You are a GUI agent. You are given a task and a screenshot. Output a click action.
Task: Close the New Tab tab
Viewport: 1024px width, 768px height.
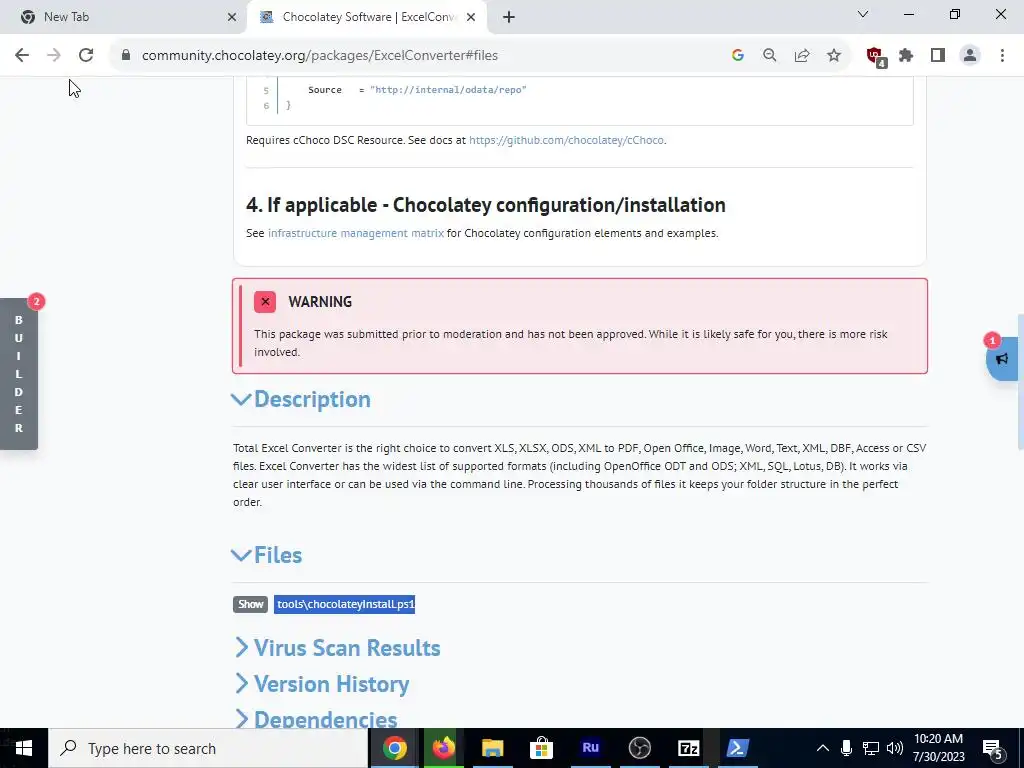232,17
